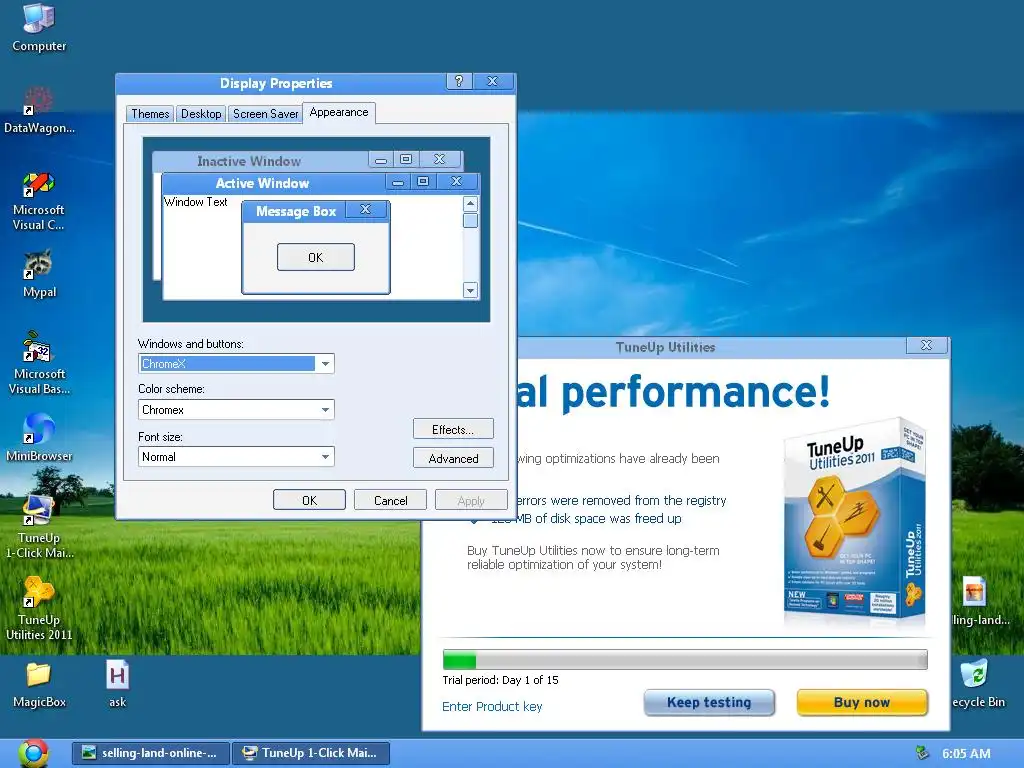This screenshot has height=768, width=1024.
Task: Select the MiniBrowser desktop icon
Action: point(39,436)
